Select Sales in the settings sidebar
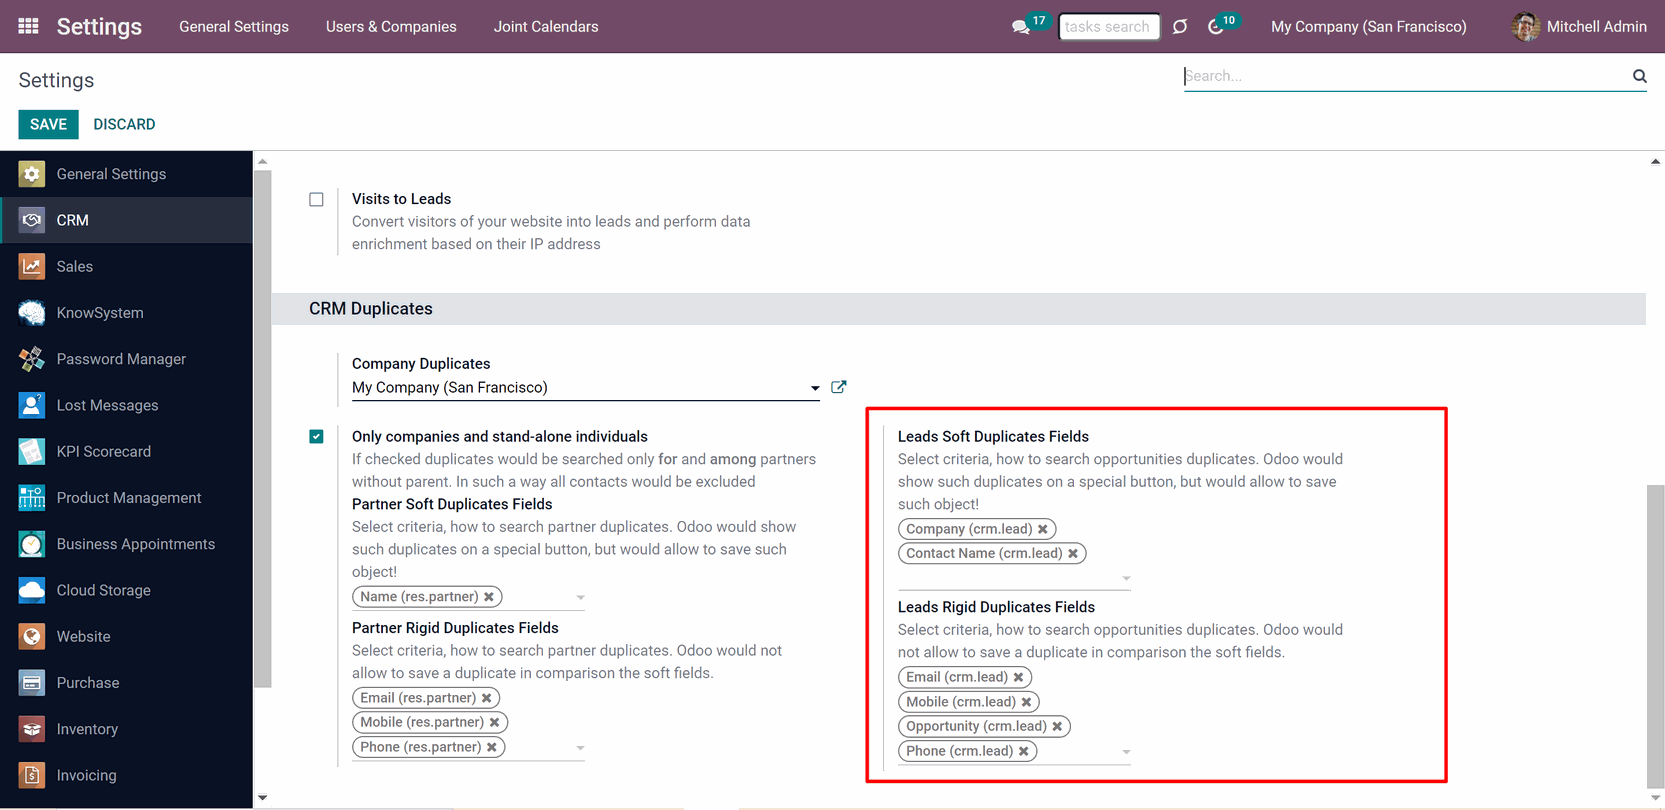Image resolution: width=1665 pixels, height=810 pixels. pos(126,266)
